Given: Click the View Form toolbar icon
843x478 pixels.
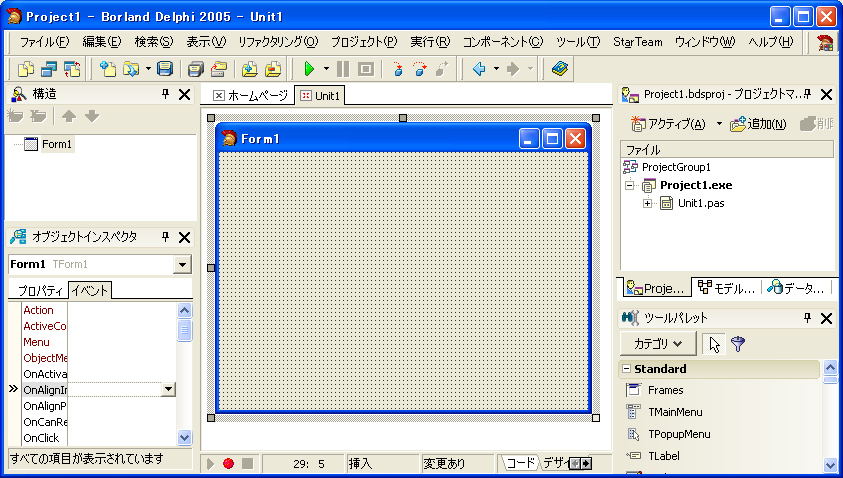Looking at the screenshot, I should 49,69.
